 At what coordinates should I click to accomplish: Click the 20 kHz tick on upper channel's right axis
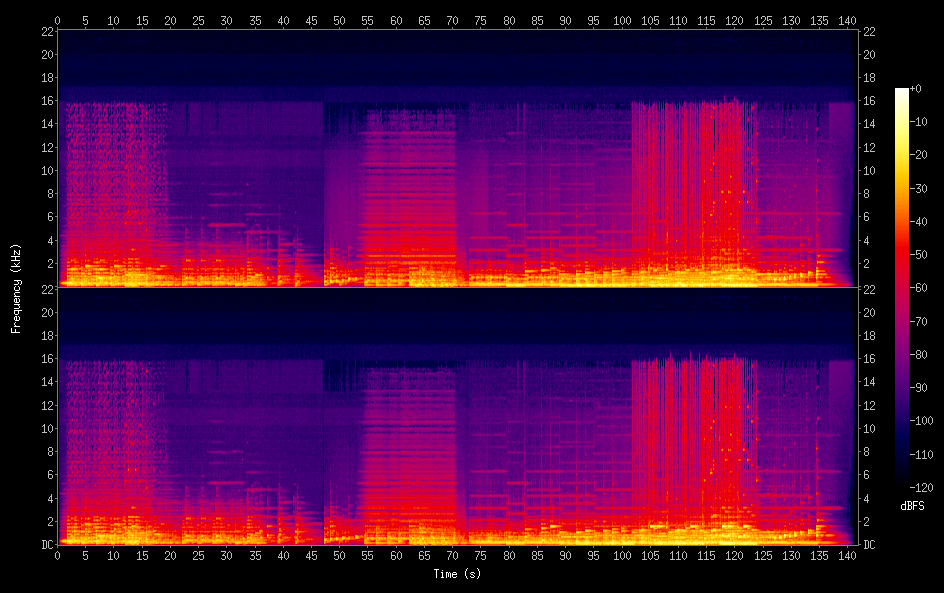[x=869, y=54]
